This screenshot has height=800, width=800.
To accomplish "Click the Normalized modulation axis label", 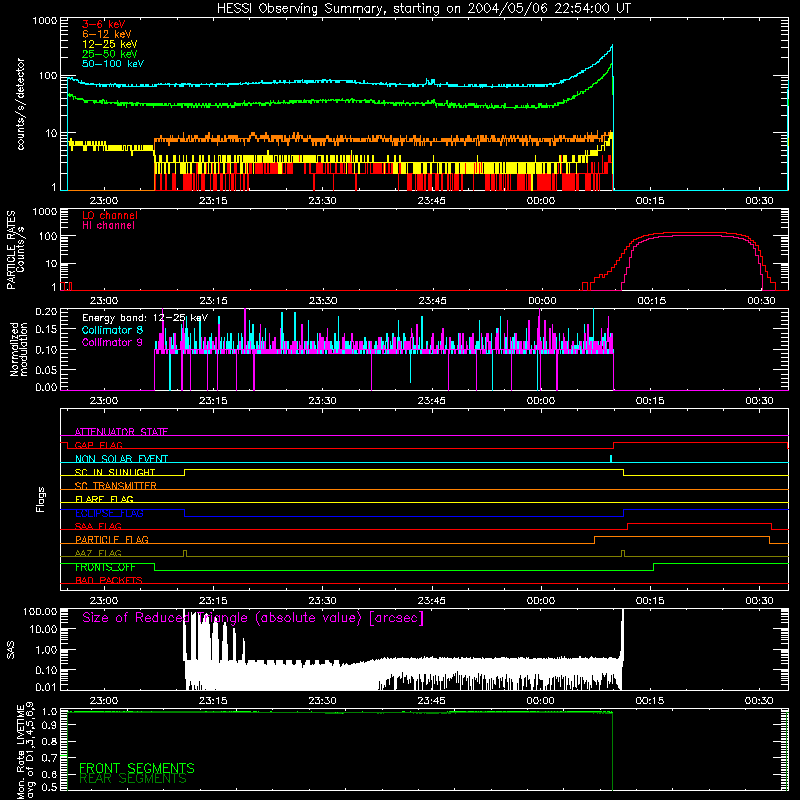I will (19, 349).
